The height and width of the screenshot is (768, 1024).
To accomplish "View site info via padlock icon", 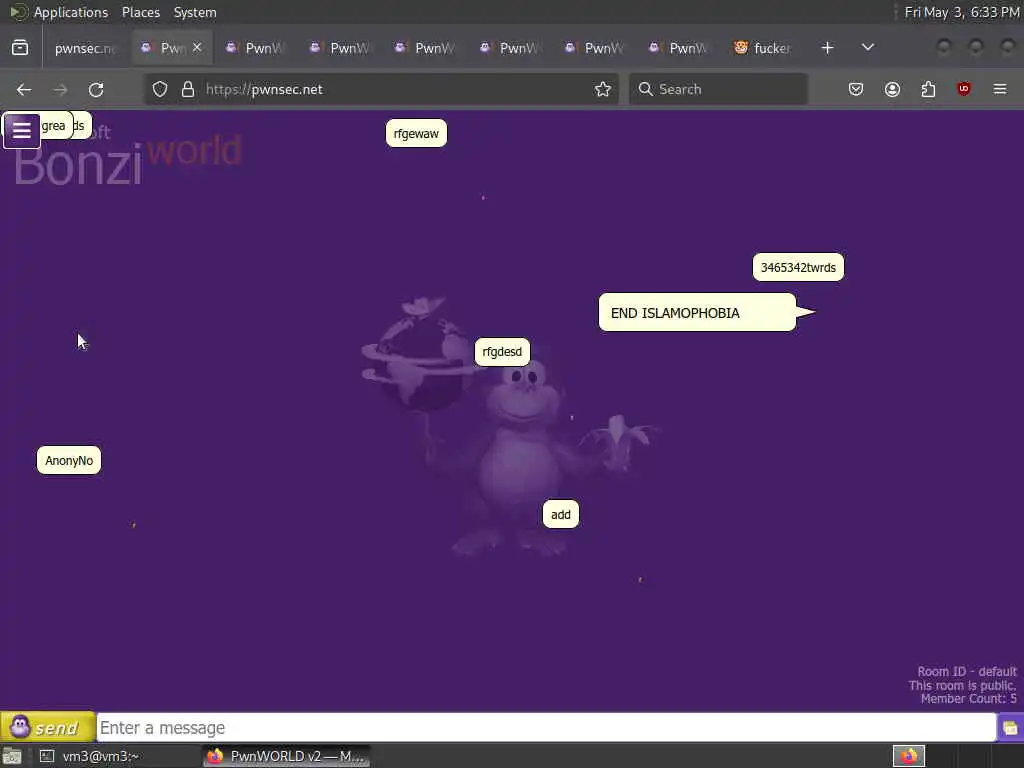I will click(188, 89).
